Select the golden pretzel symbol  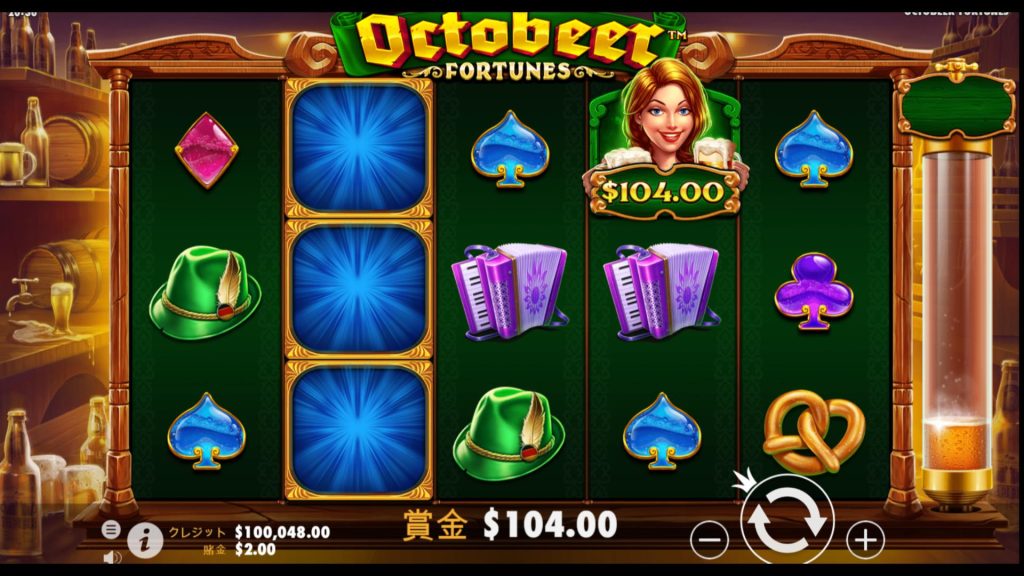814,431
